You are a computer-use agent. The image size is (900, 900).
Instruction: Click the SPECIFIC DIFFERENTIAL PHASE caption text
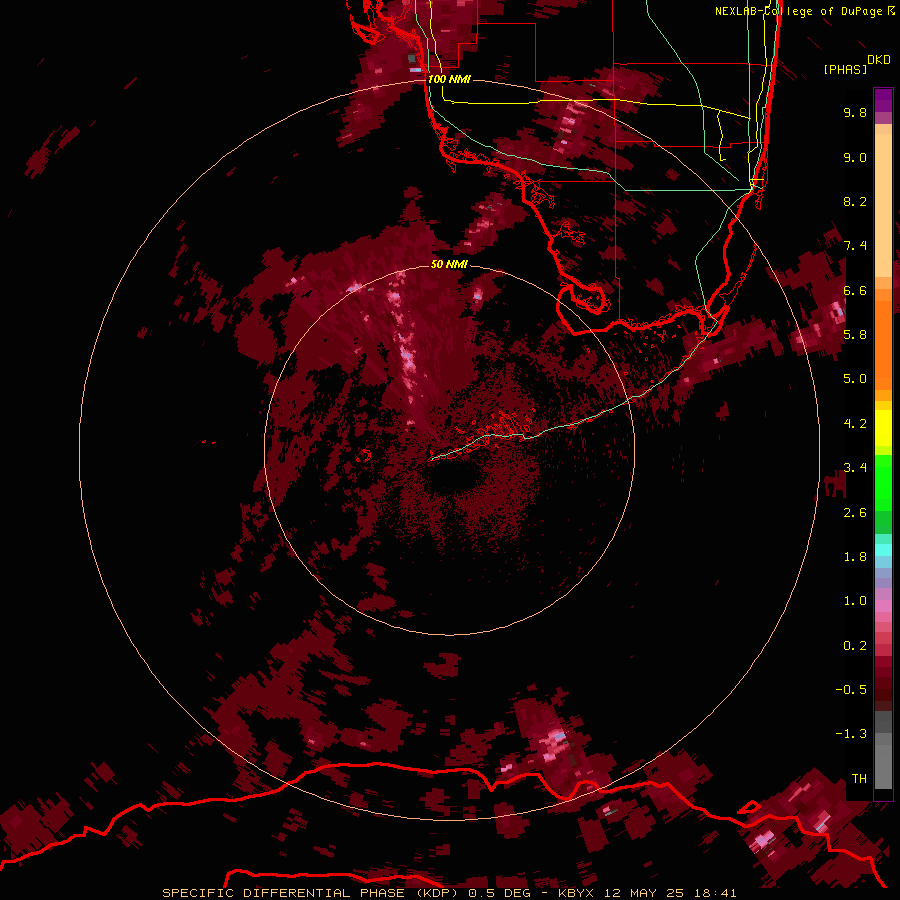coord(285,893)
